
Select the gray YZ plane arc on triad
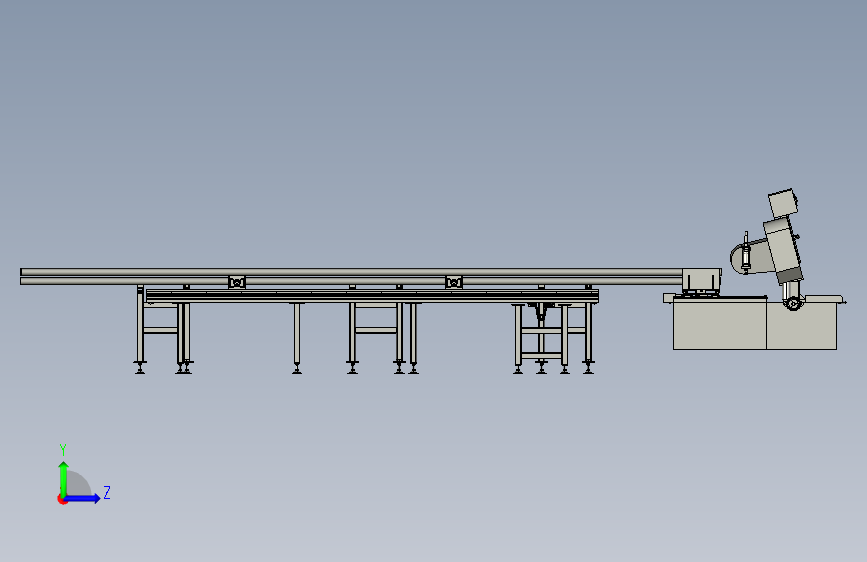point(79,483)
